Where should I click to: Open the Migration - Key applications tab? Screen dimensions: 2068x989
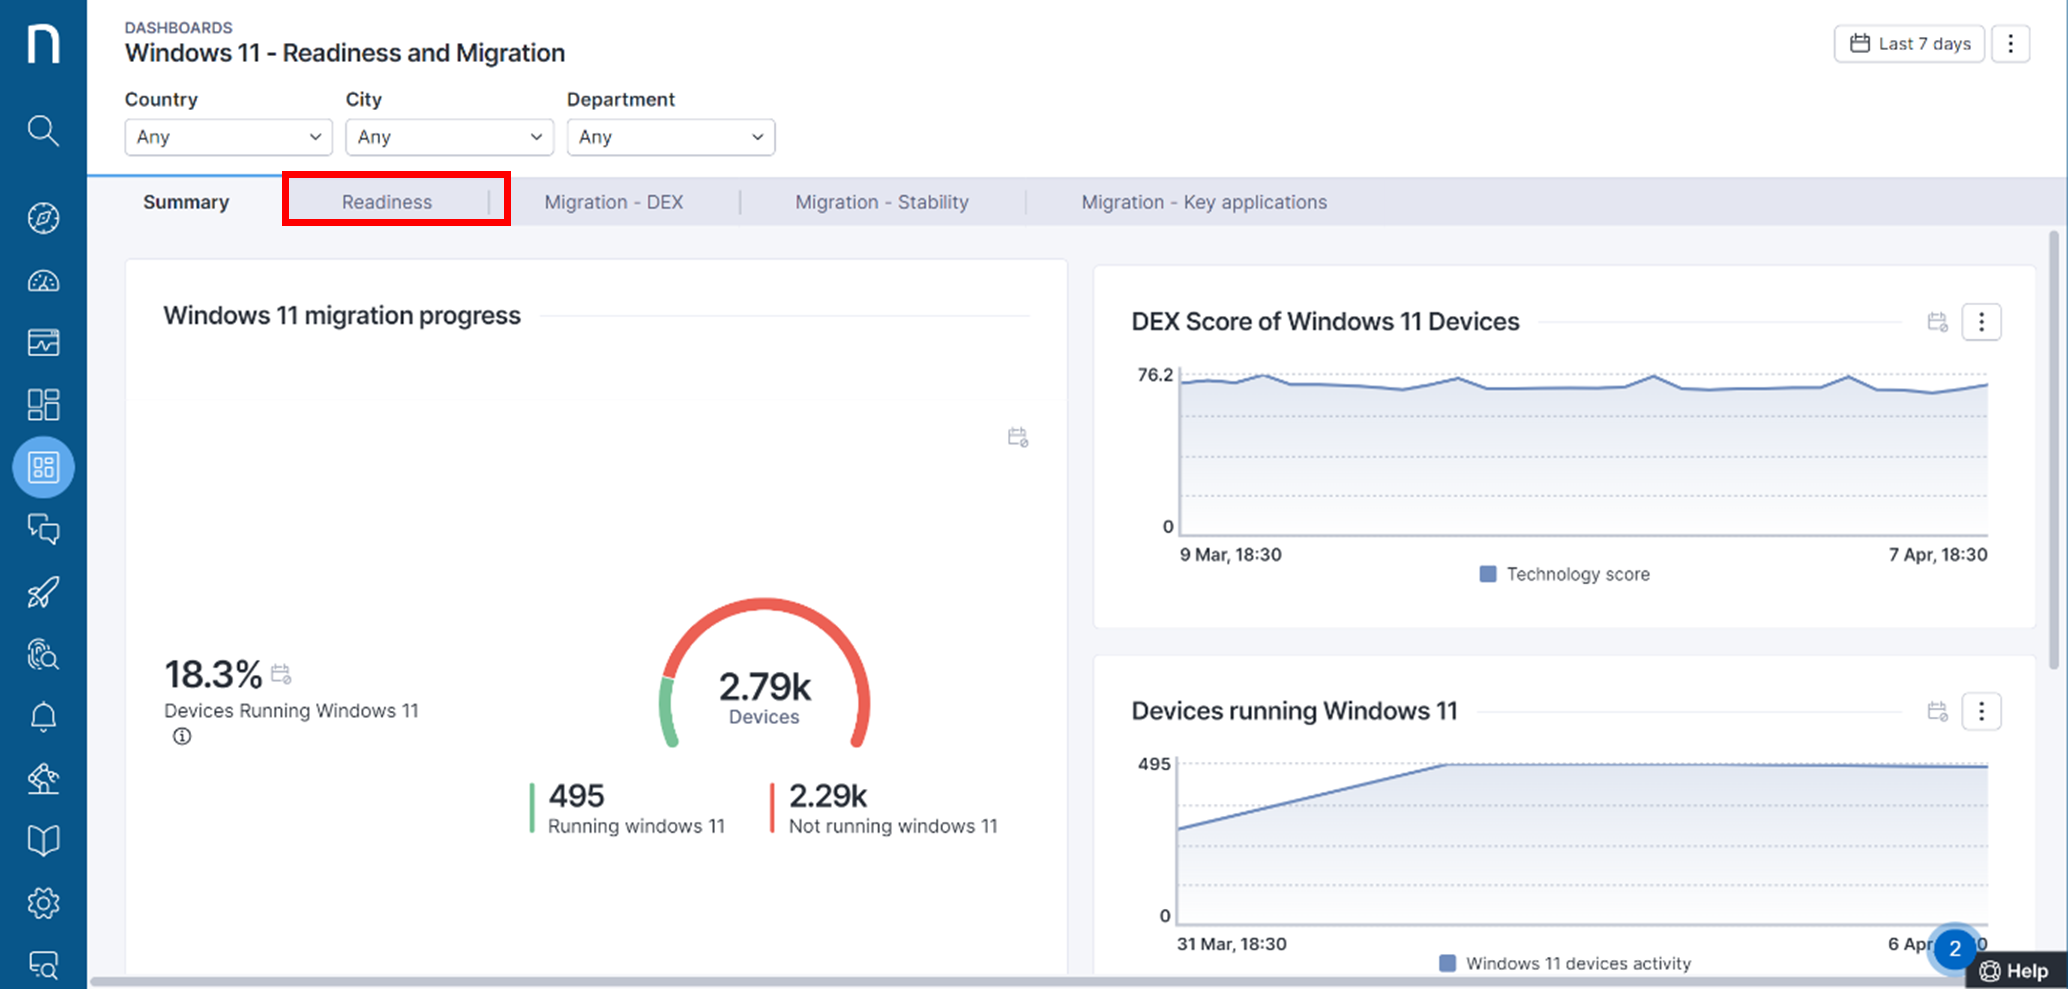1203,202
